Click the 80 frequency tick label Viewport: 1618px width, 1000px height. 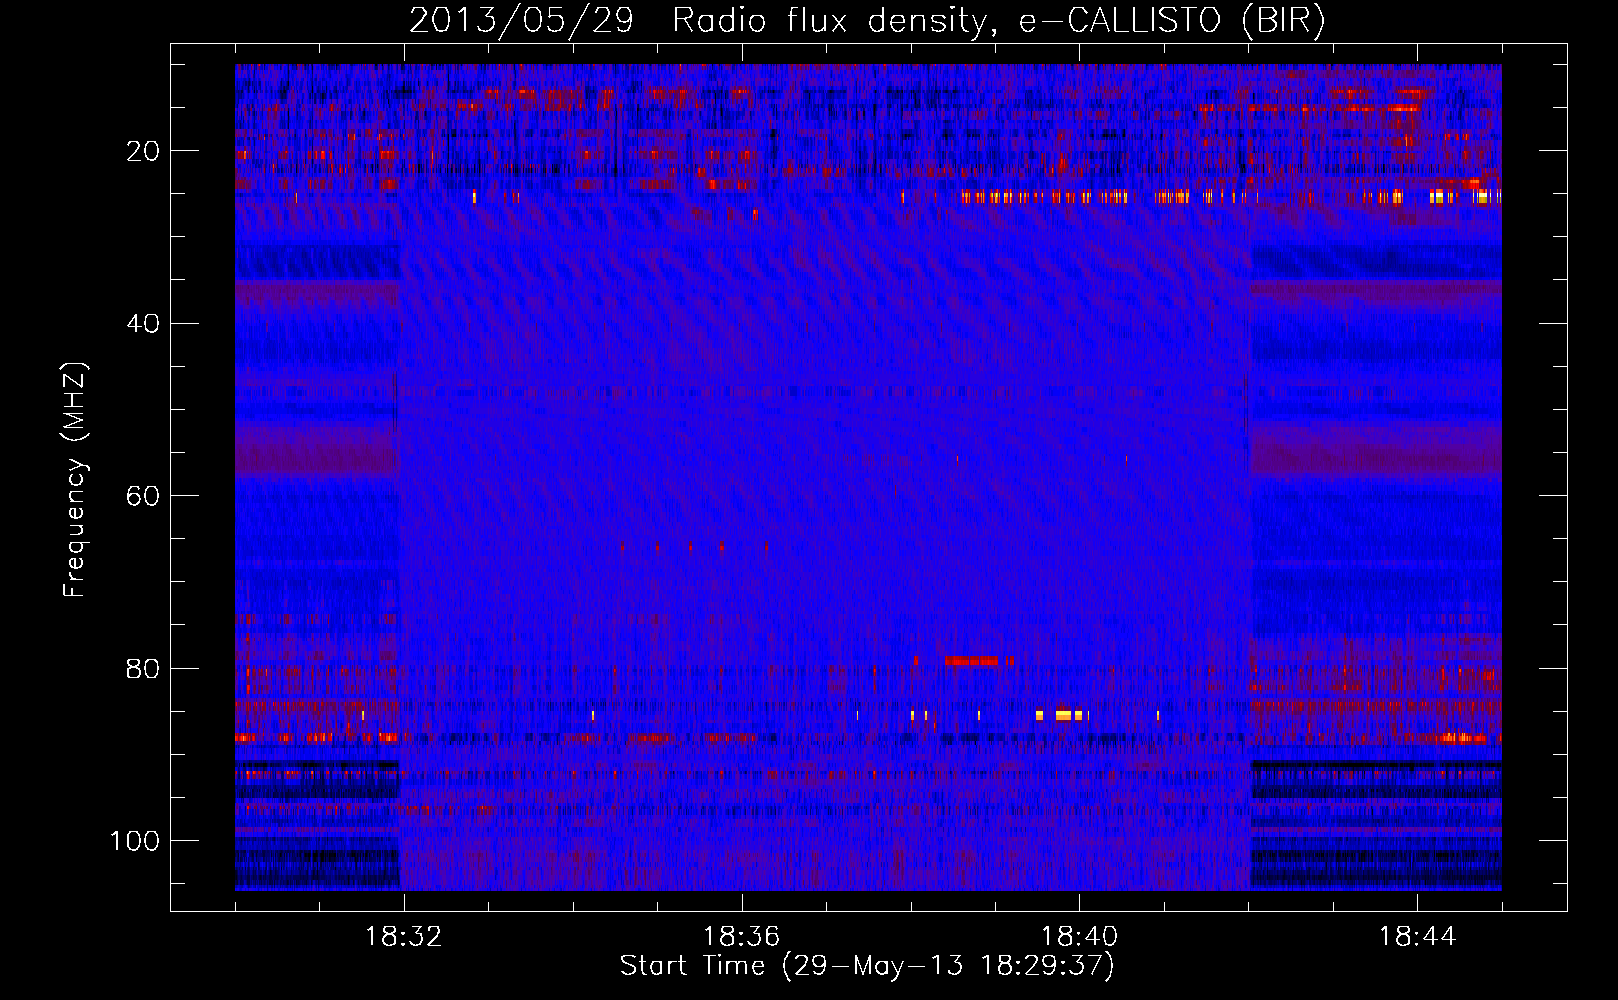pyautogui.click(x=143, y=668)
